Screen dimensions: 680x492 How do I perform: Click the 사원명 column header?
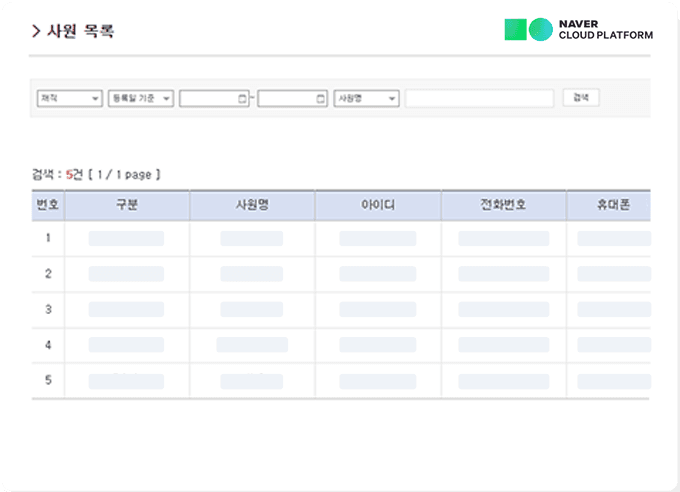click(252, 205)
